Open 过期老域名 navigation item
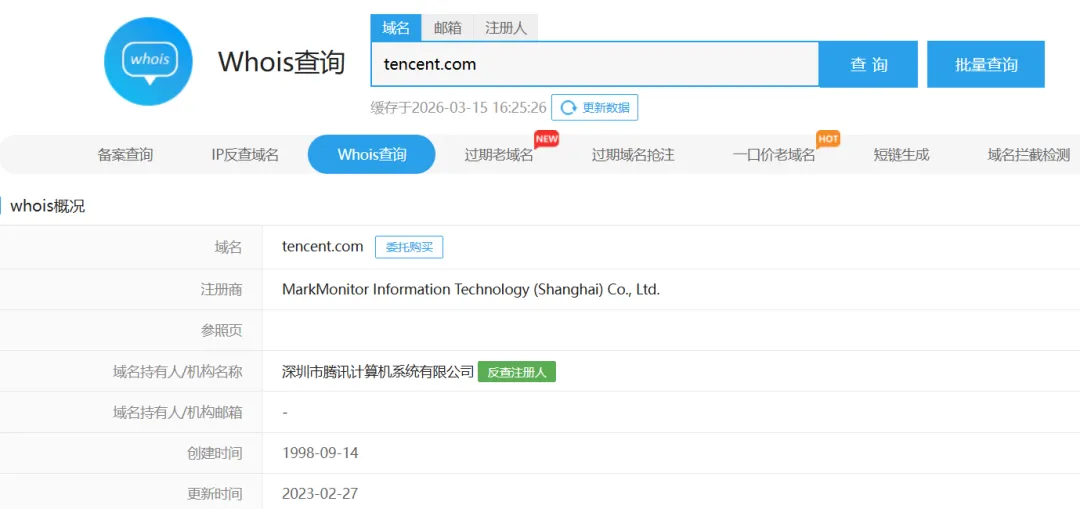This screenshot has width=1080, height=509. point(499,155)
